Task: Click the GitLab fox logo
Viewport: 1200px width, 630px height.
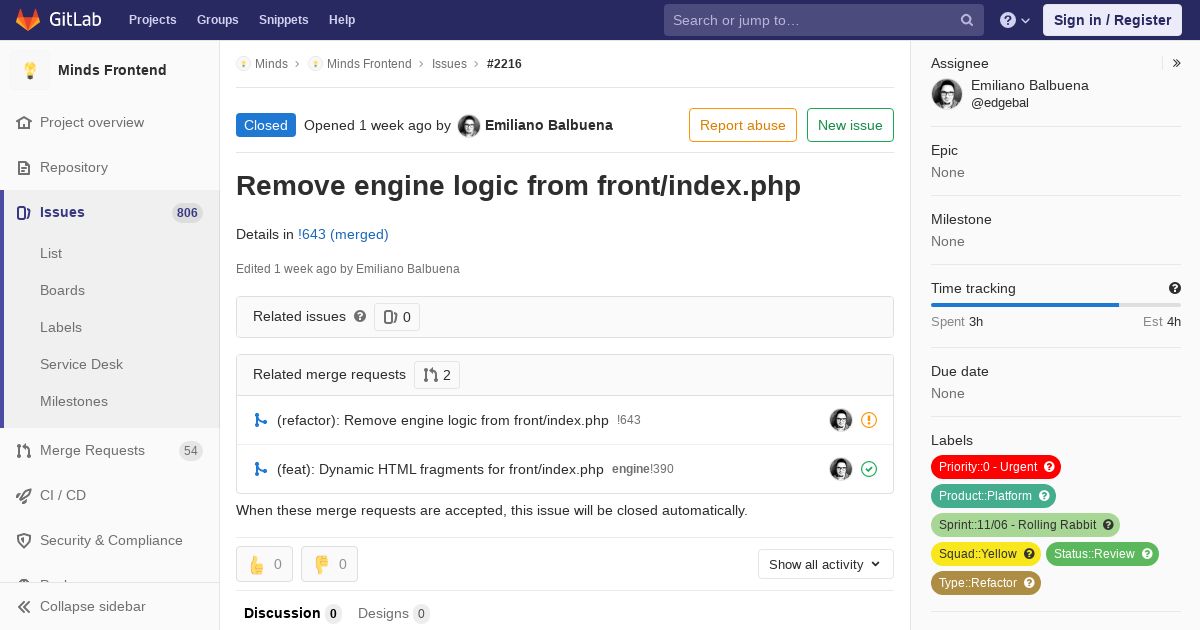Action: click(28, 19)
